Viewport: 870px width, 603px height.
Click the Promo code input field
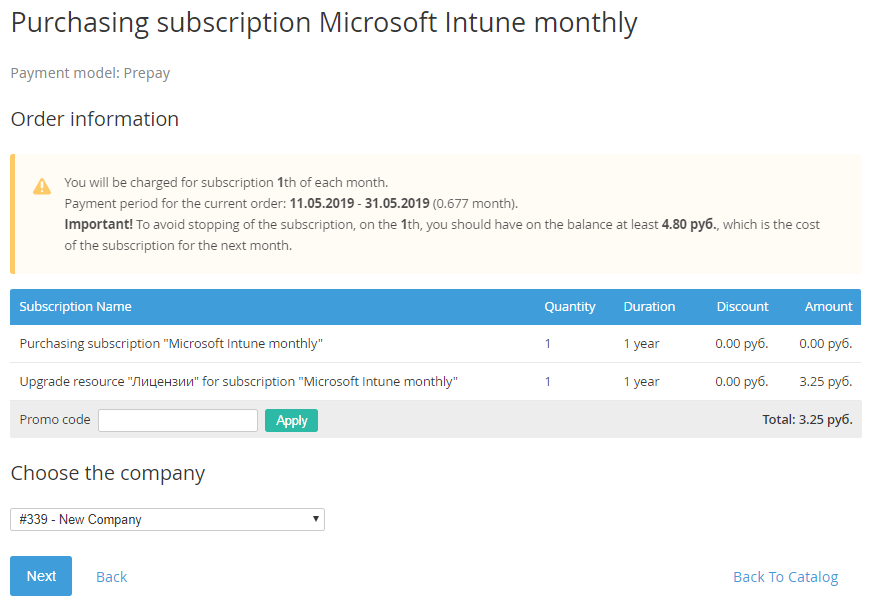[178, 420]
